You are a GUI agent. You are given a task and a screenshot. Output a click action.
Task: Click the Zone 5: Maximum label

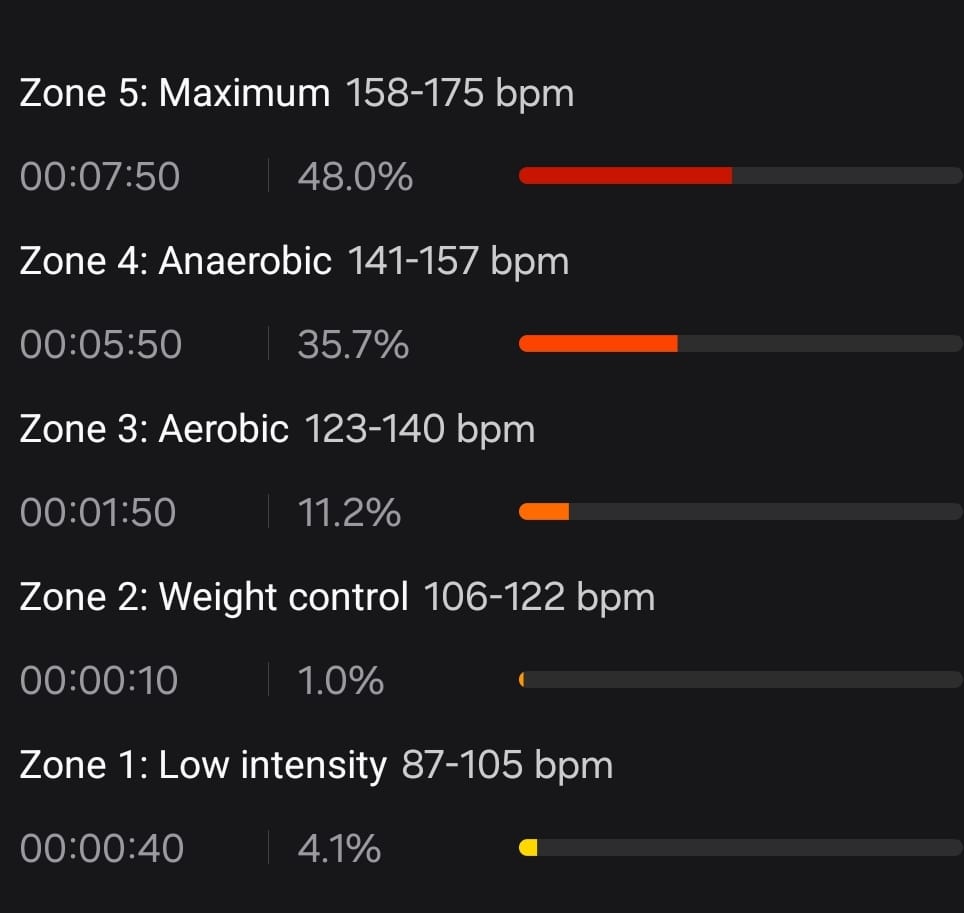(174, 94)
